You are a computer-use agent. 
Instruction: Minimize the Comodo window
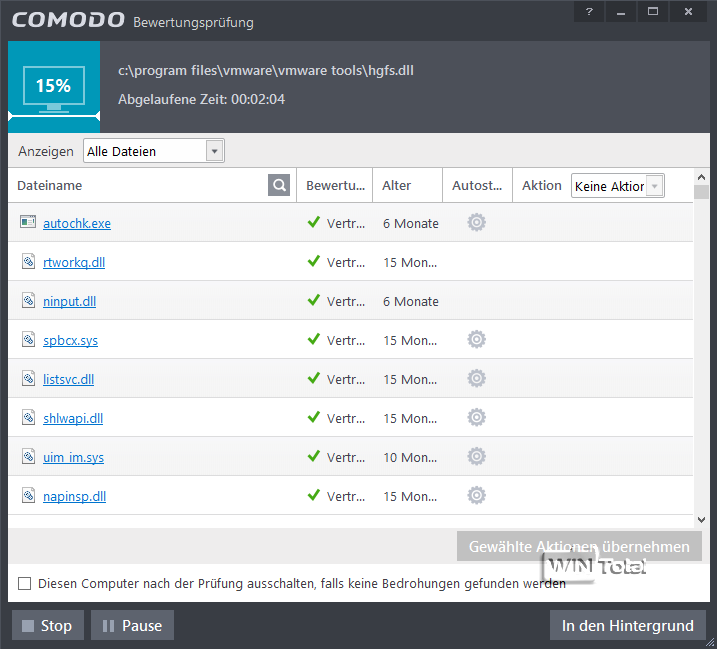[x=621, y=11]
